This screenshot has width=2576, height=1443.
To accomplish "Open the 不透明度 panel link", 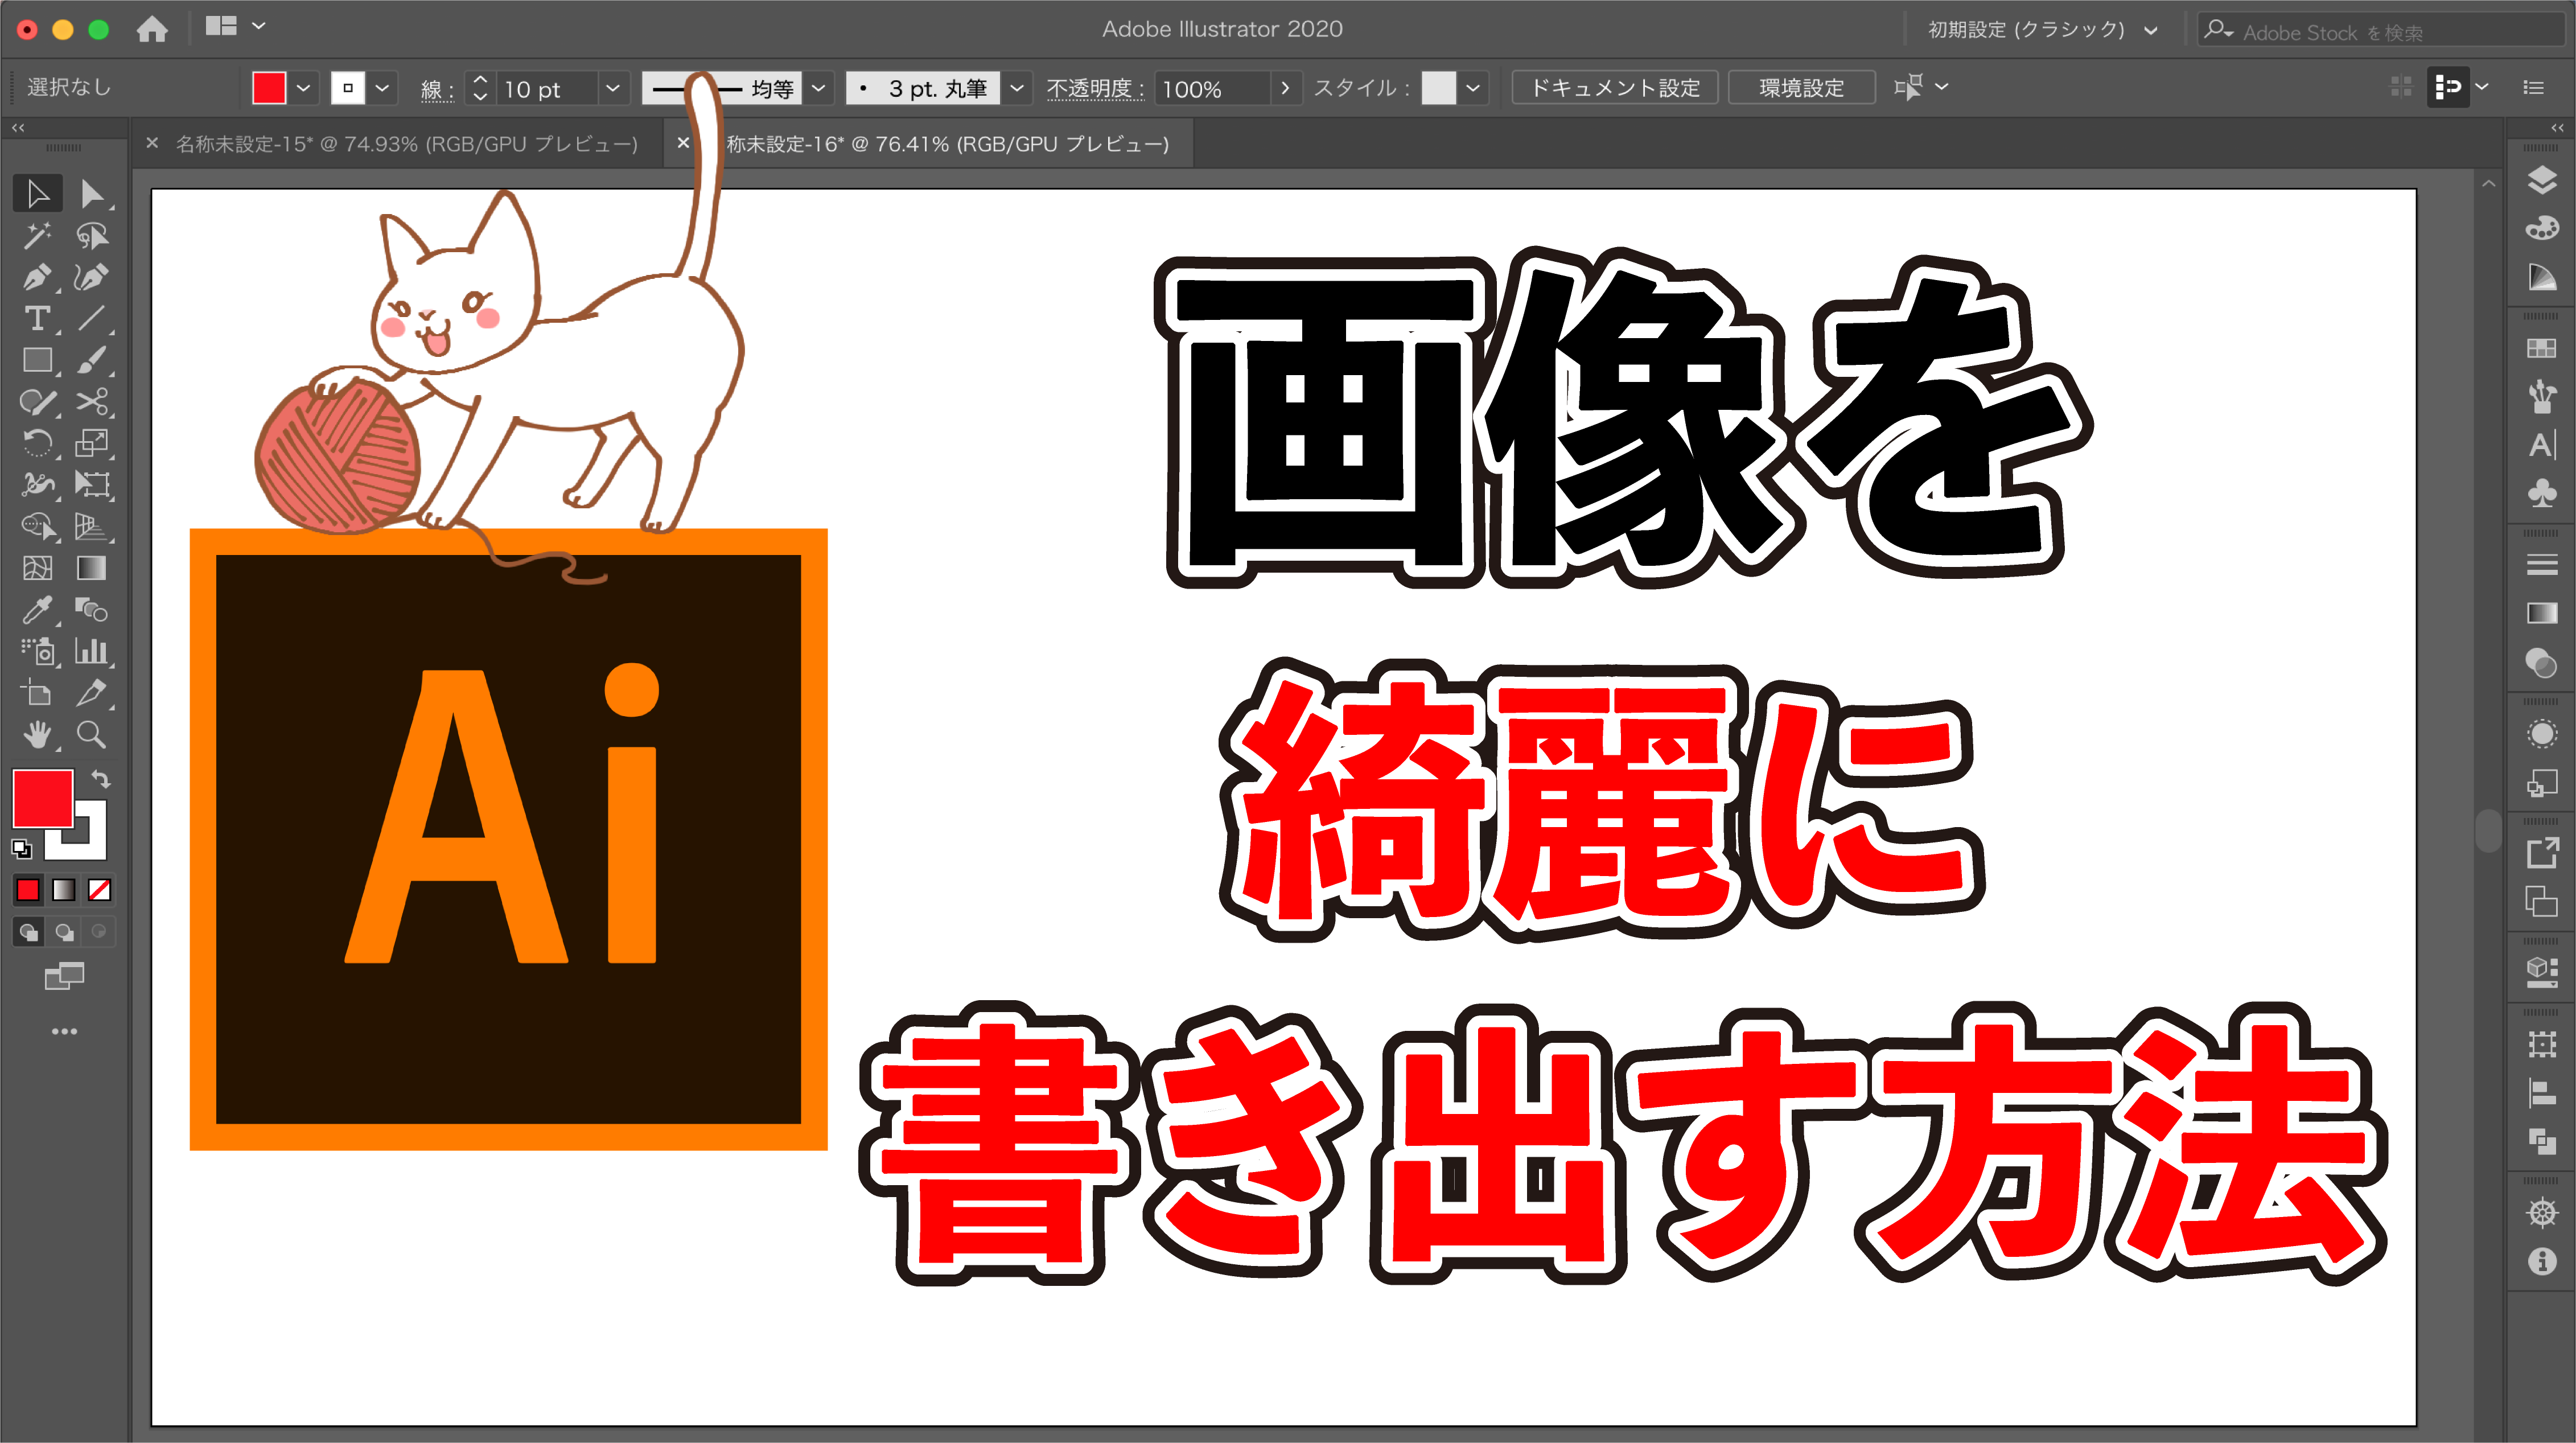I will point(1095,88).
